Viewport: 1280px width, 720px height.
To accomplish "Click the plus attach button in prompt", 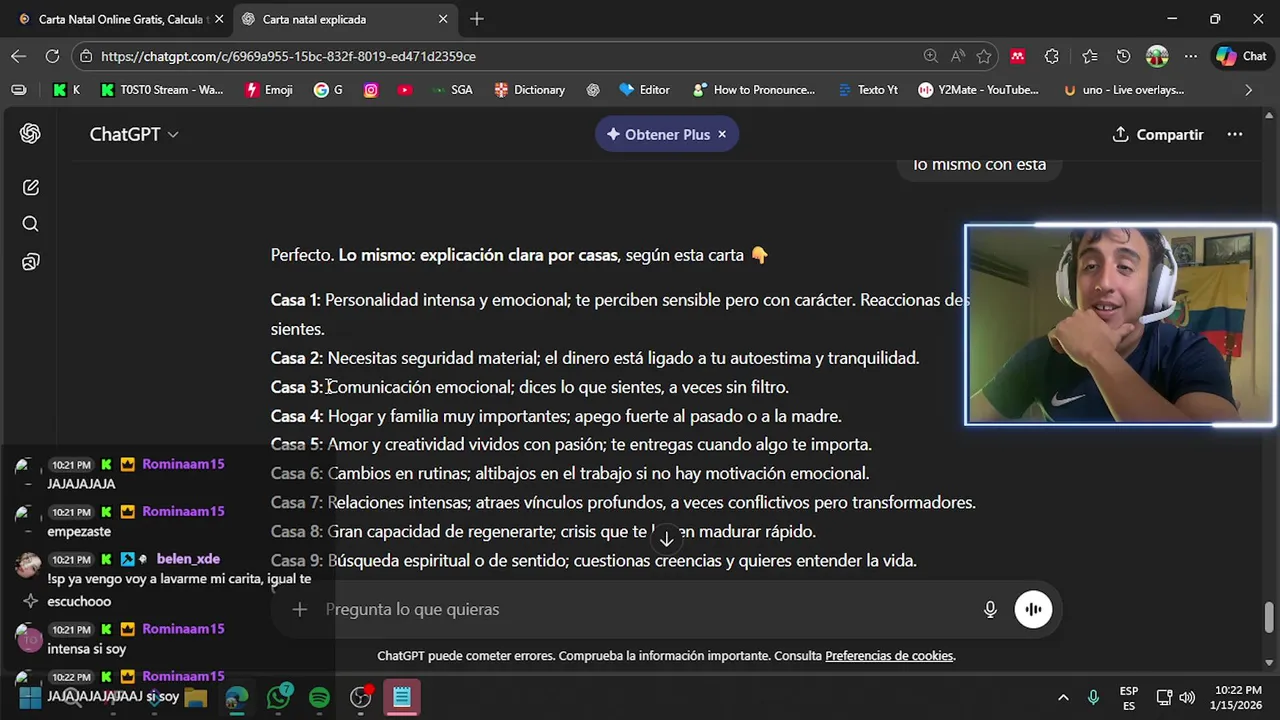I will click(x=299, y=609).
